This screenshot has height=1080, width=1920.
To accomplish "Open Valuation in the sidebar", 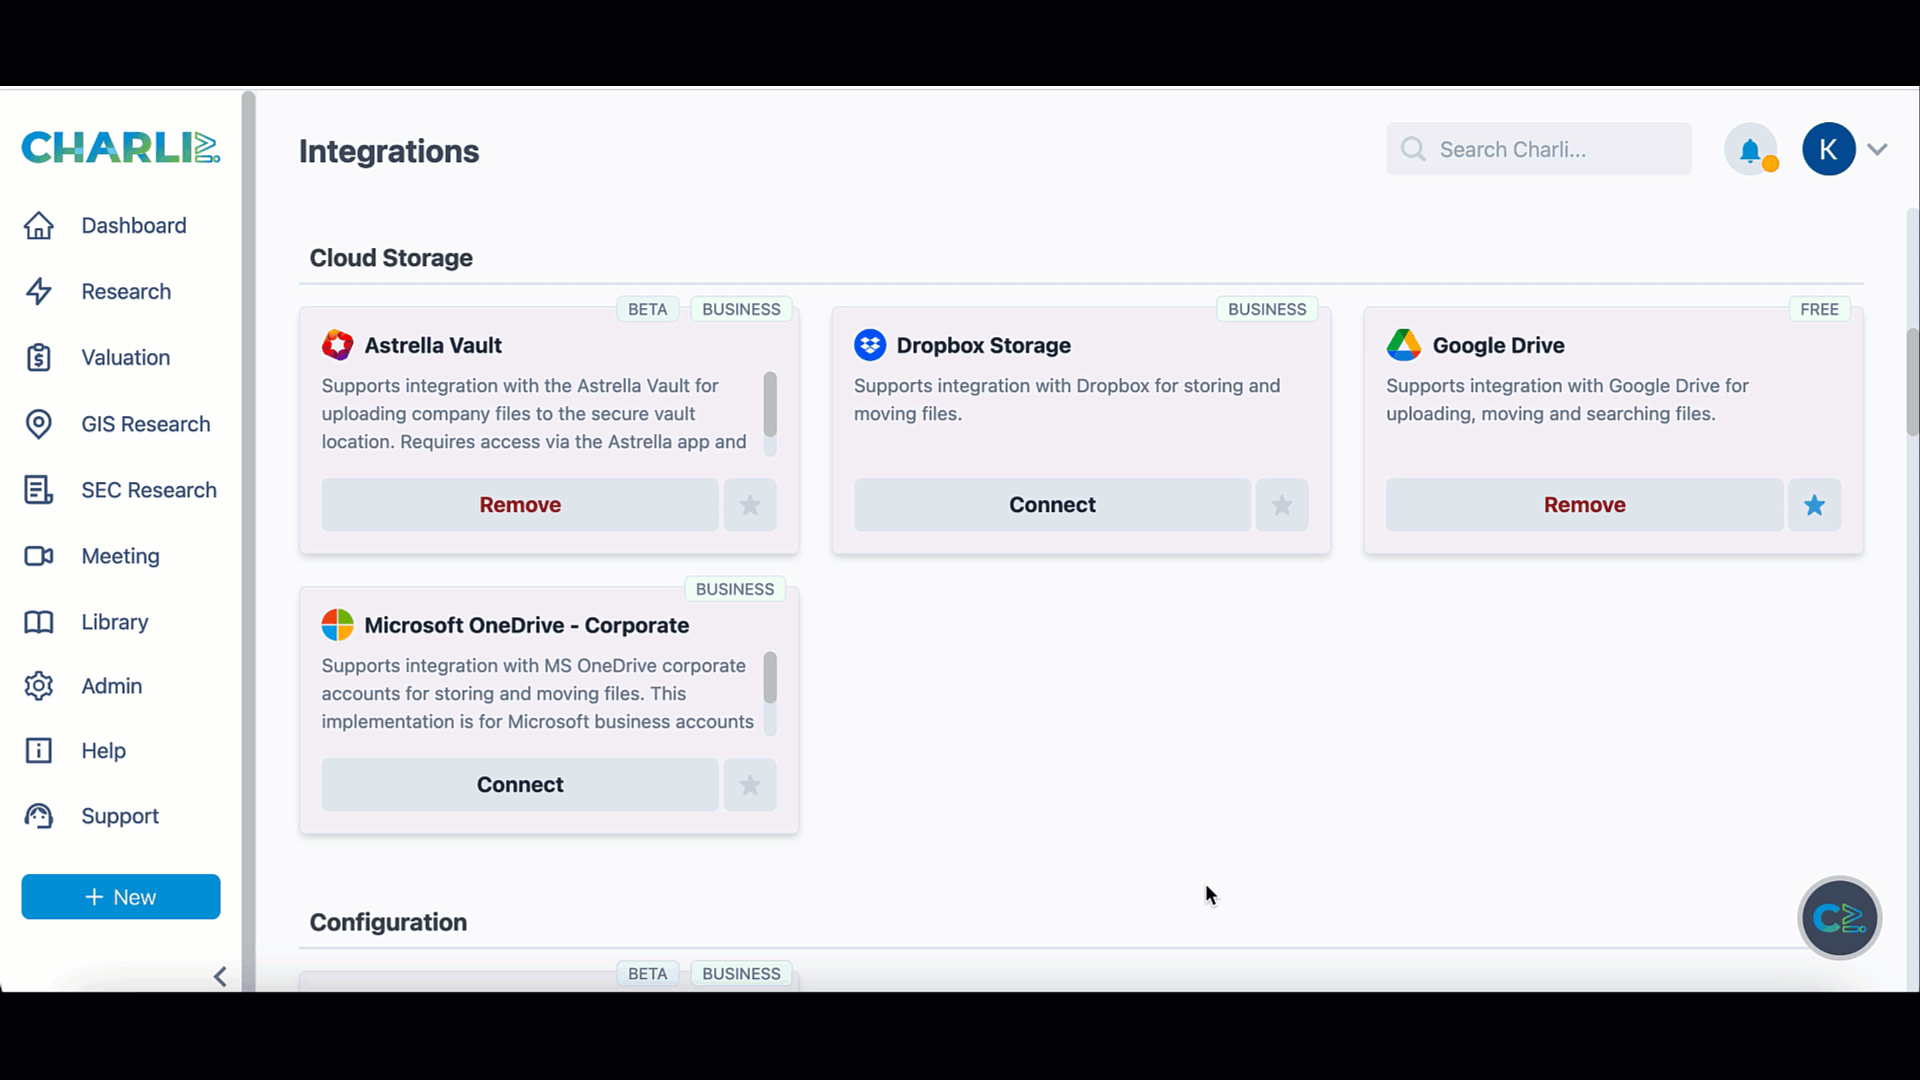I will click(x=126, y=358).
